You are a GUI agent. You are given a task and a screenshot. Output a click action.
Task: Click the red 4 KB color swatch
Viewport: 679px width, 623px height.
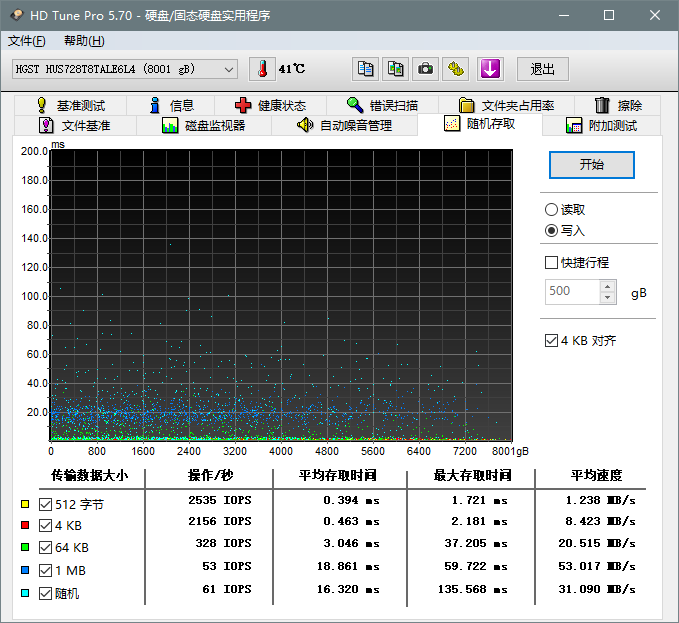(x=25, y=525)
